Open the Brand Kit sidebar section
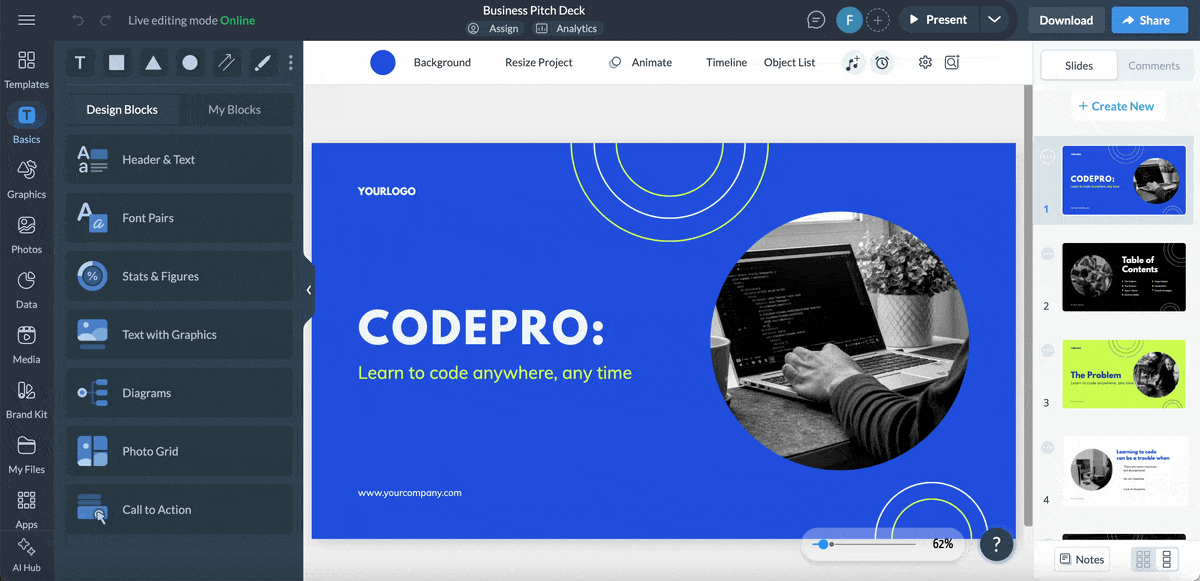 click(x=27, y=399)
